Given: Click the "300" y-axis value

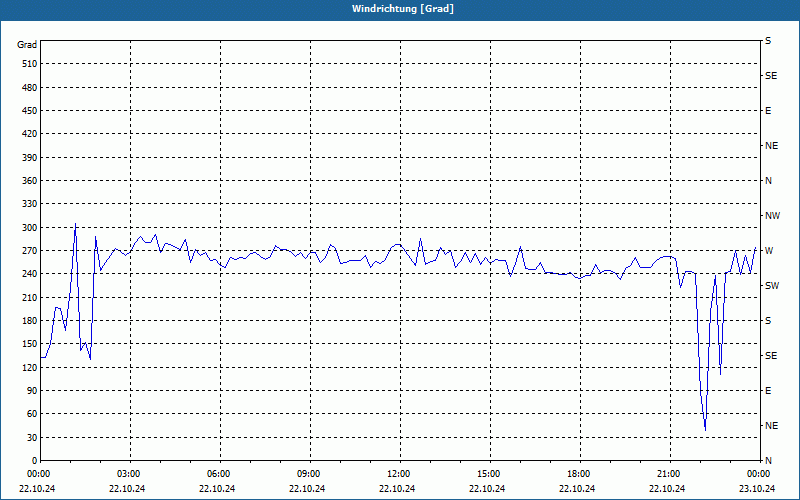Looking at the screenshot, I should [x=30, y=227].
